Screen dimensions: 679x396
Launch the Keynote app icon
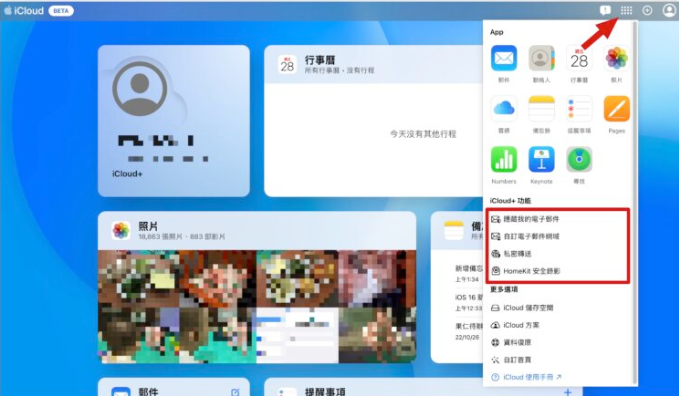(541, 159)
